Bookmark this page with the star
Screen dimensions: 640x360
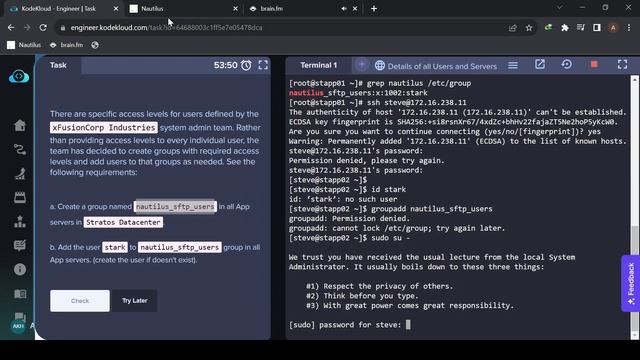[x=529, y=28]
